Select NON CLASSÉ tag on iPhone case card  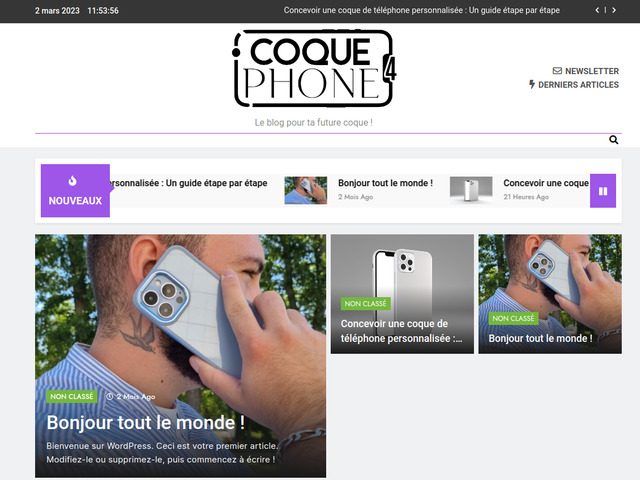click(365, 304)
